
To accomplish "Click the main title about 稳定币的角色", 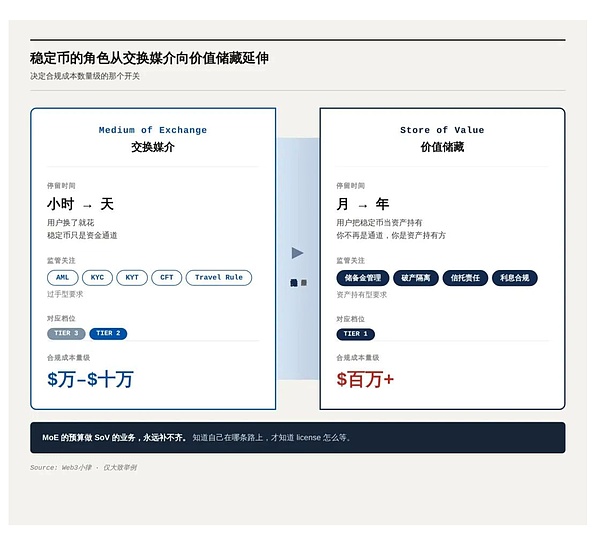I will [149, 58].
